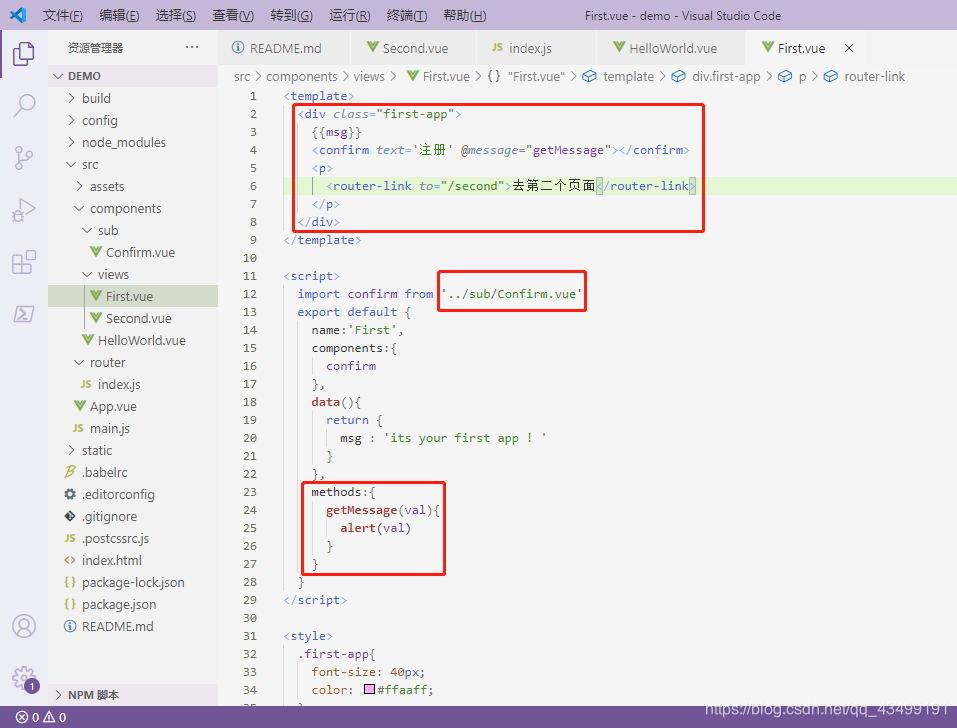
Task: Open .gitignore in the file tree
Action: click(133, 516)
